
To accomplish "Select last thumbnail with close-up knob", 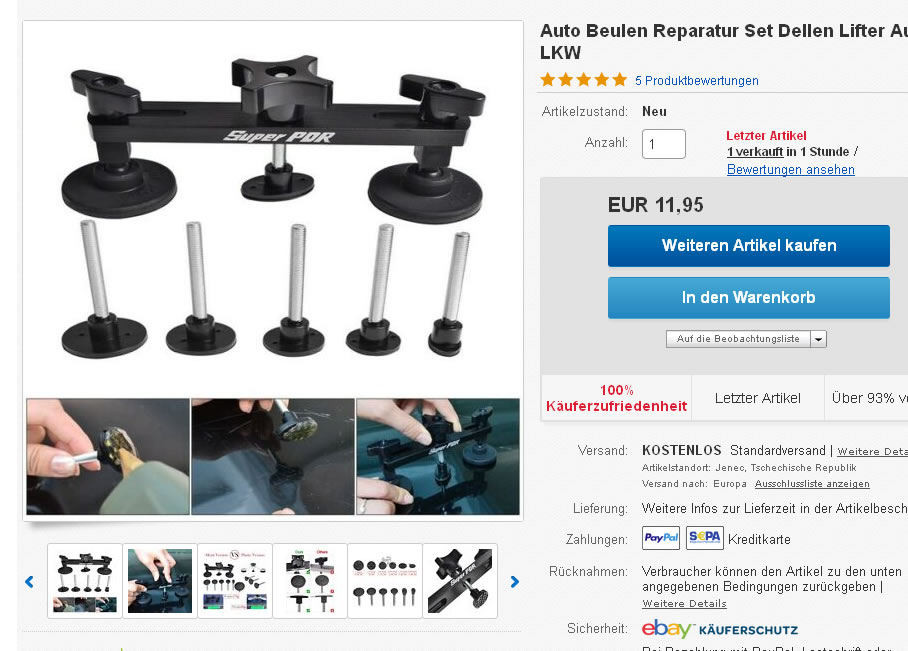I will pos(460,581).
